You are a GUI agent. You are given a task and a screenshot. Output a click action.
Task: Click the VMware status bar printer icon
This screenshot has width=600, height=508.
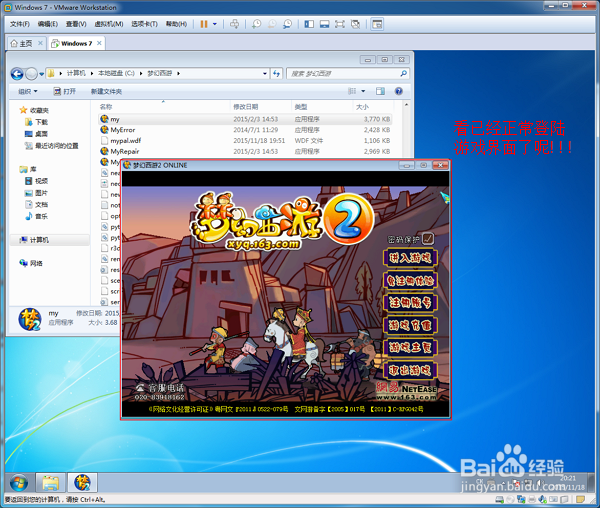[x=532, y=499]
